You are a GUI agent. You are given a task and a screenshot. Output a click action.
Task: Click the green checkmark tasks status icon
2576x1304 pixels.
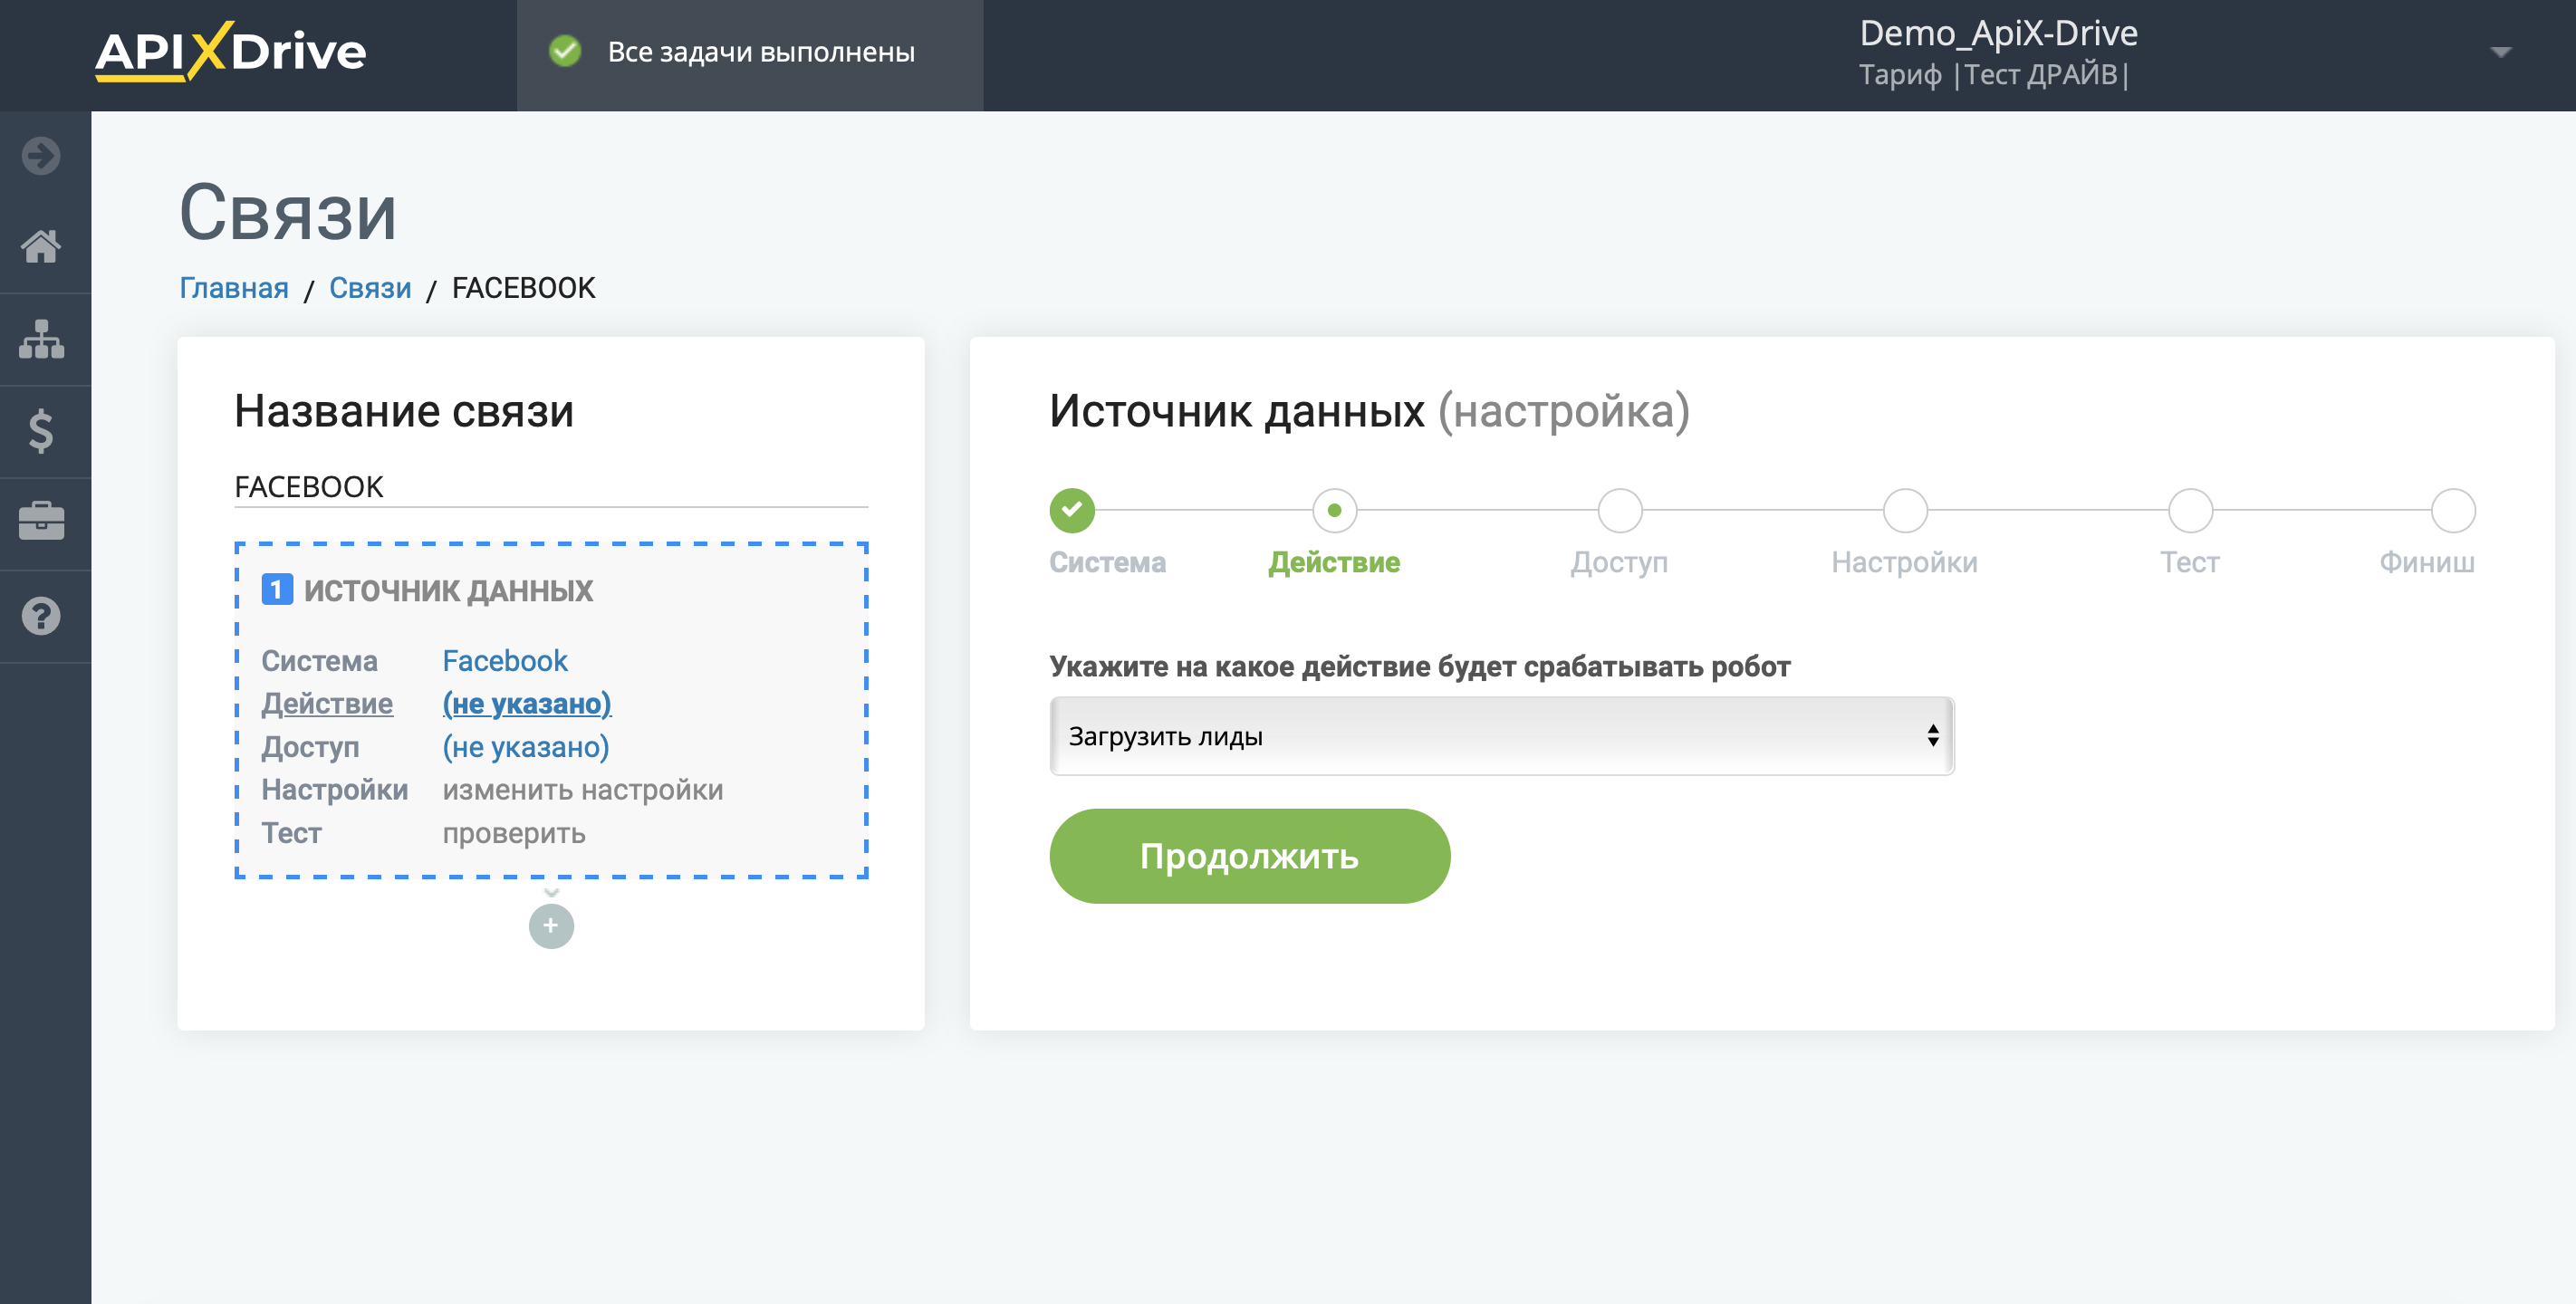point(565,51)
